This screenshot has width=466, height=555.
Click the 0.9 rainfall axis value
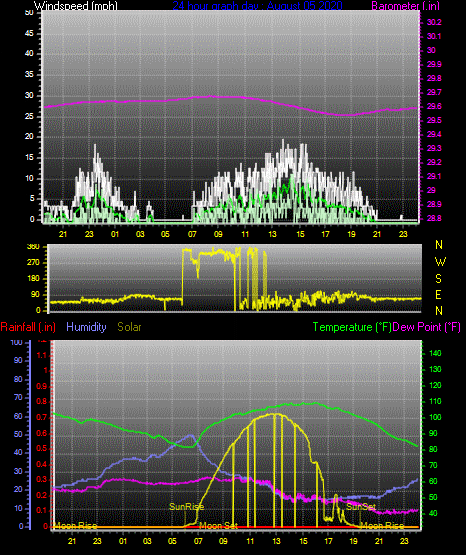point(42,386)
